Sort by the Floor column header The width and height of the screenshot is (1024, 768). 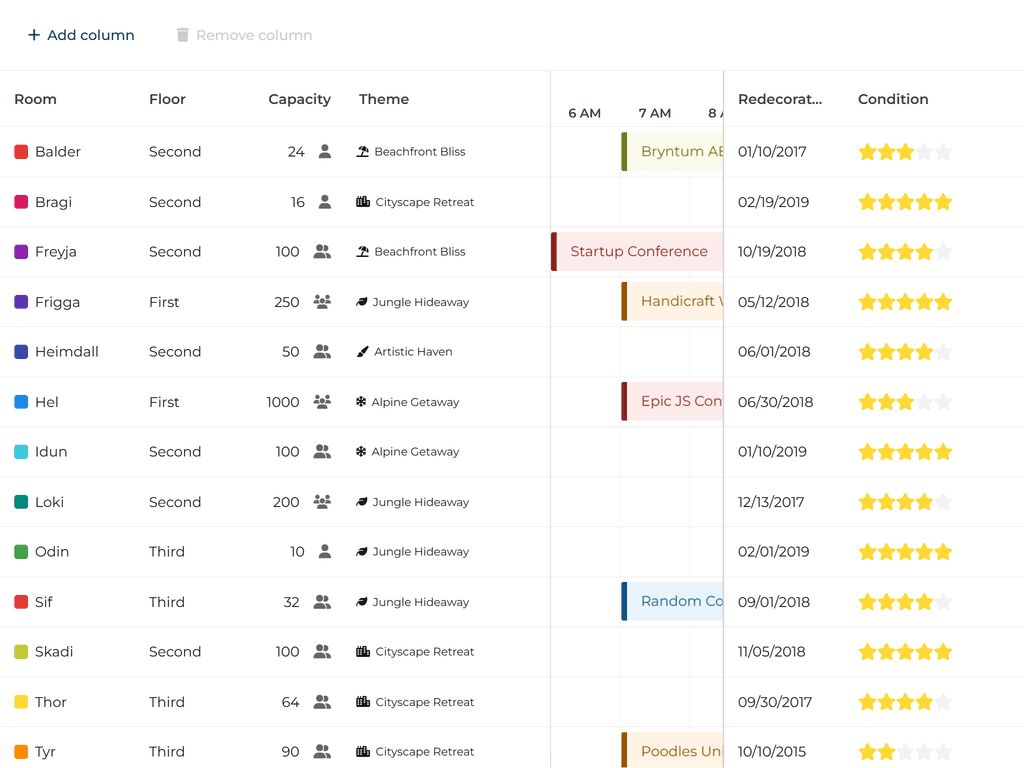pos(167,99)
